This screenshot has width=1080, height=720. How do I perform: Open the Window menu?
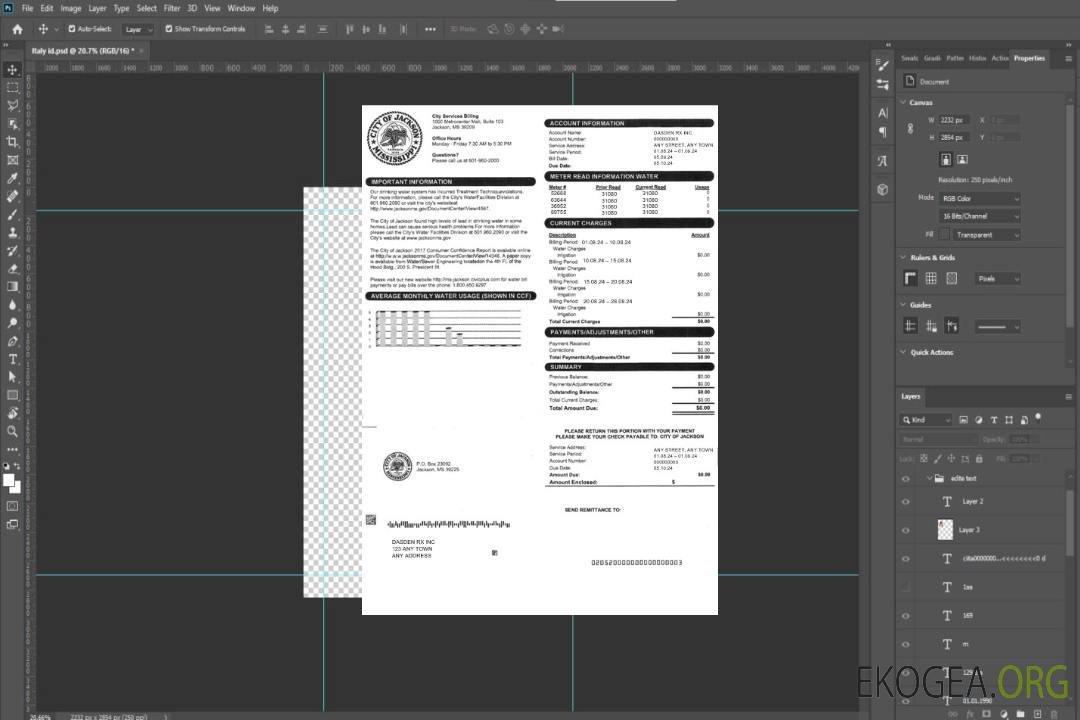coord(241,8)
